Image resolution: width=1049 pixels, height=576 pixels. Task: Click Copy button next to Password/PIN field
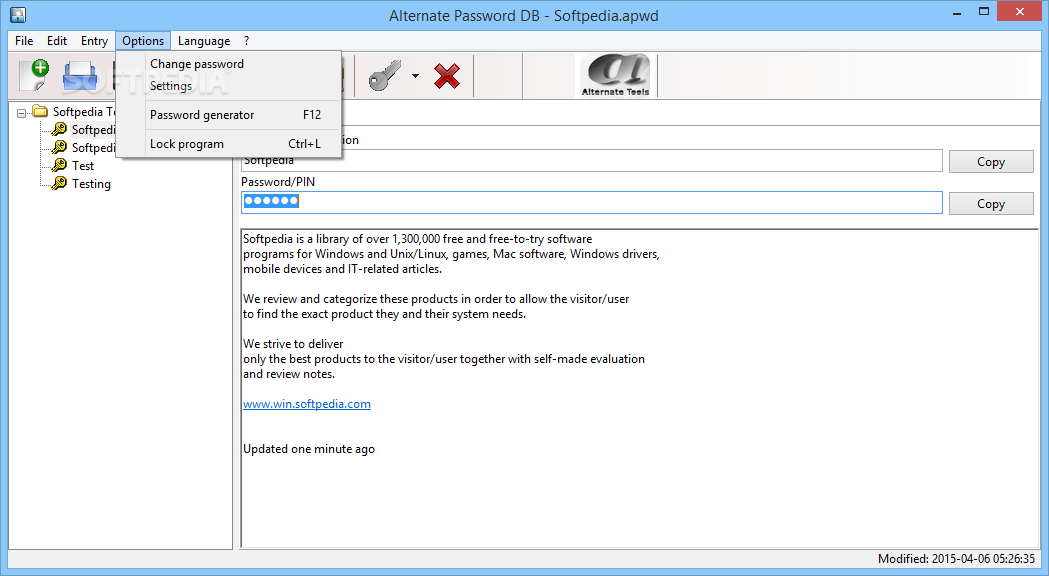pyautogui.click(x=991, y=203)
